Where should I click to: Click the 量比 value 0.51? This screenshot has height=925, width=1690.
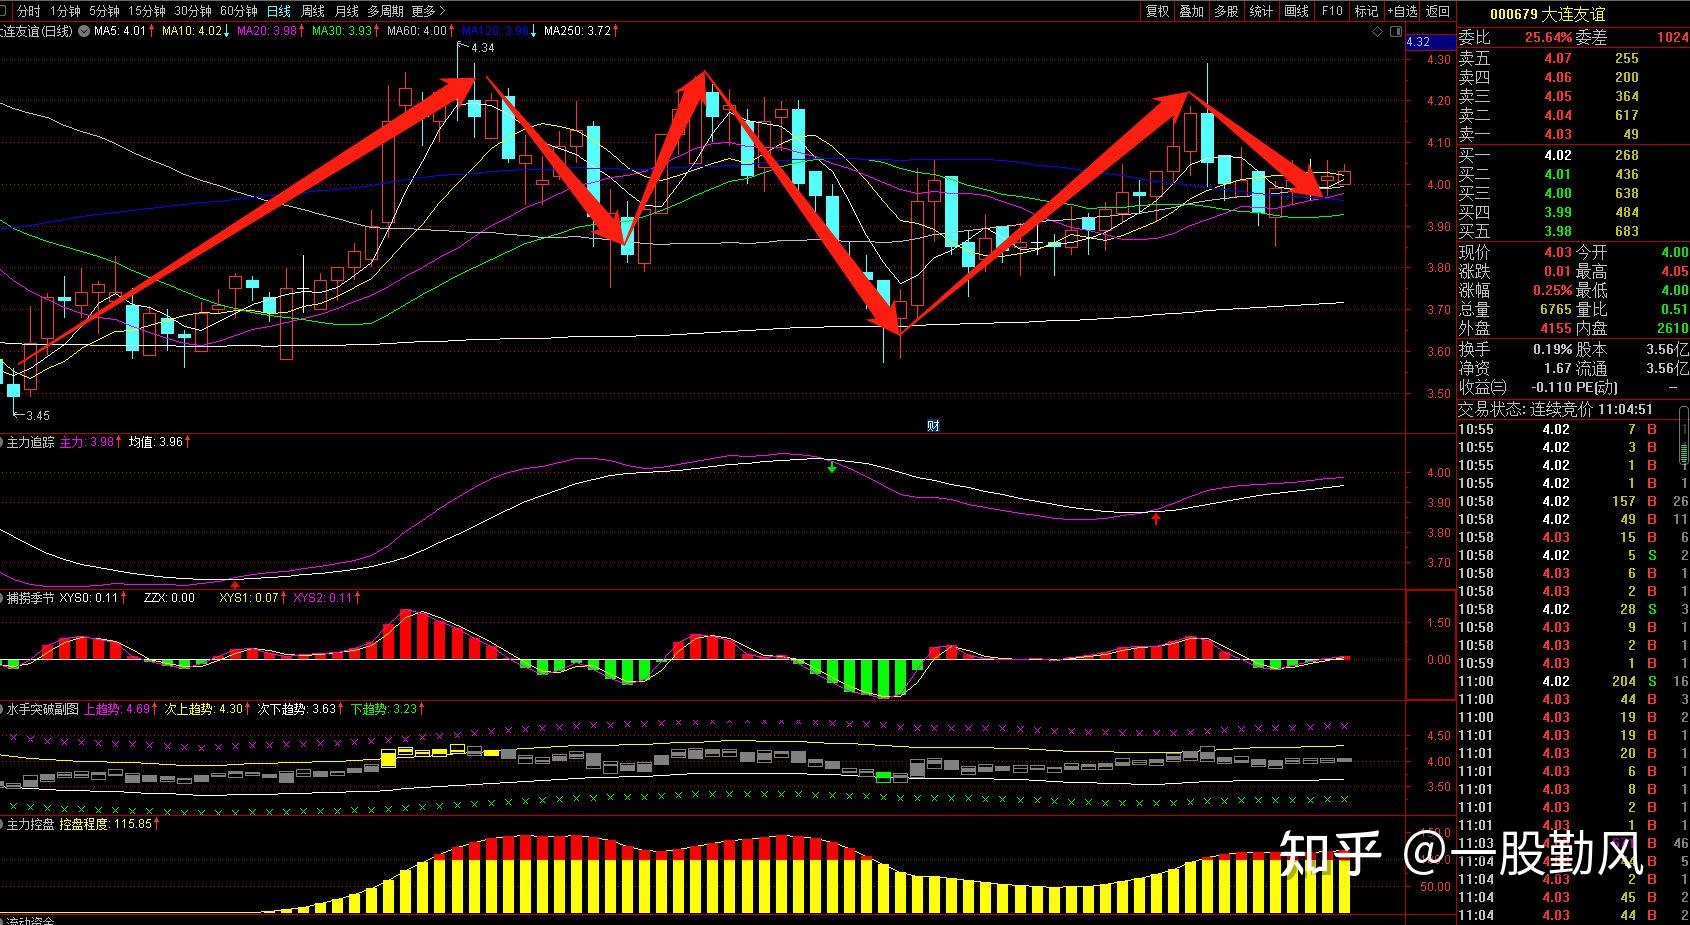click(1673, 310)
